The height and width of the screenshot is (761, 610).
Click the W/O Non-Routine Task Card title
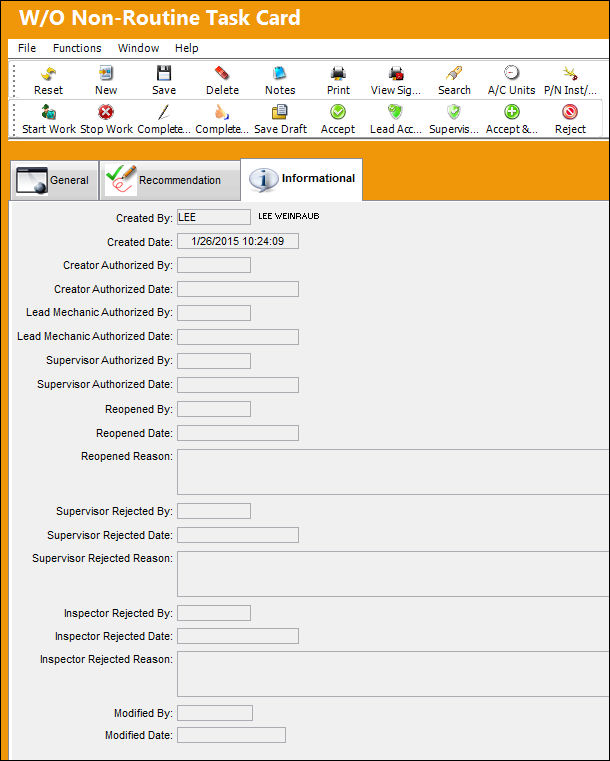[160, 18]
